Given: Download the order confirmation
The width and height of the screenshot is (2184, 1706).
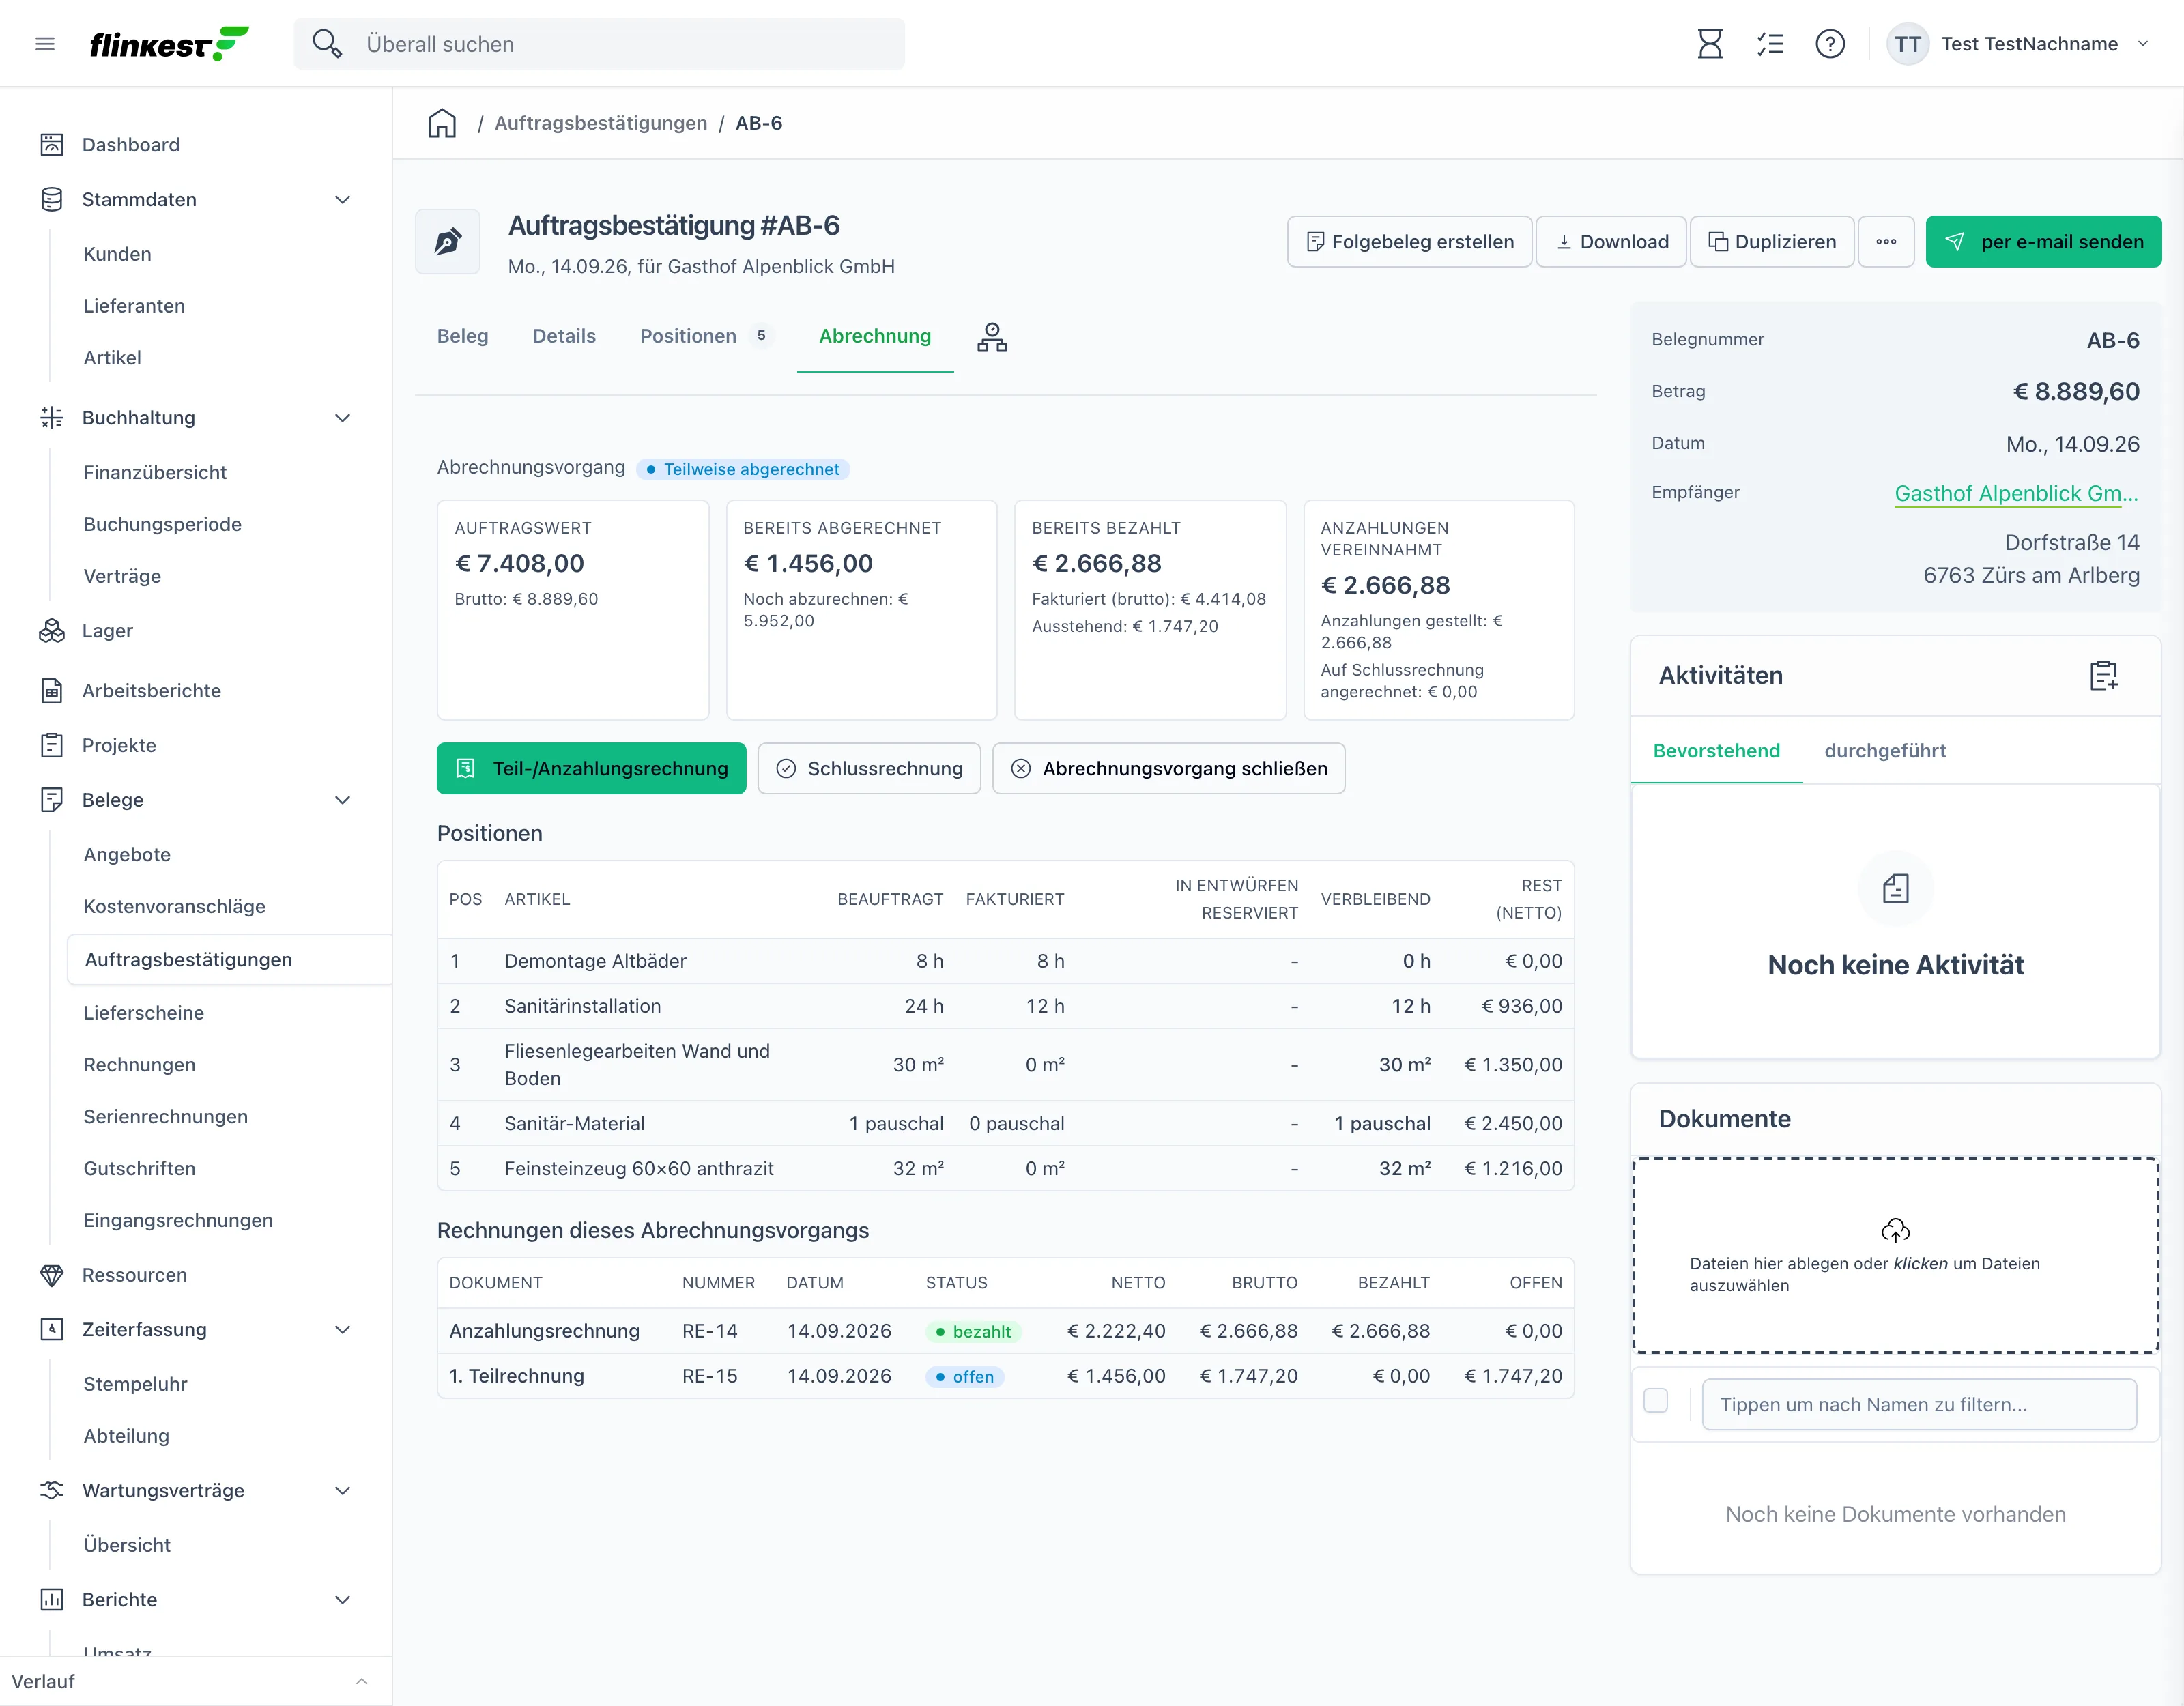Looking at the screenshot, I should pyautogui.click(x=1612, y=242).
